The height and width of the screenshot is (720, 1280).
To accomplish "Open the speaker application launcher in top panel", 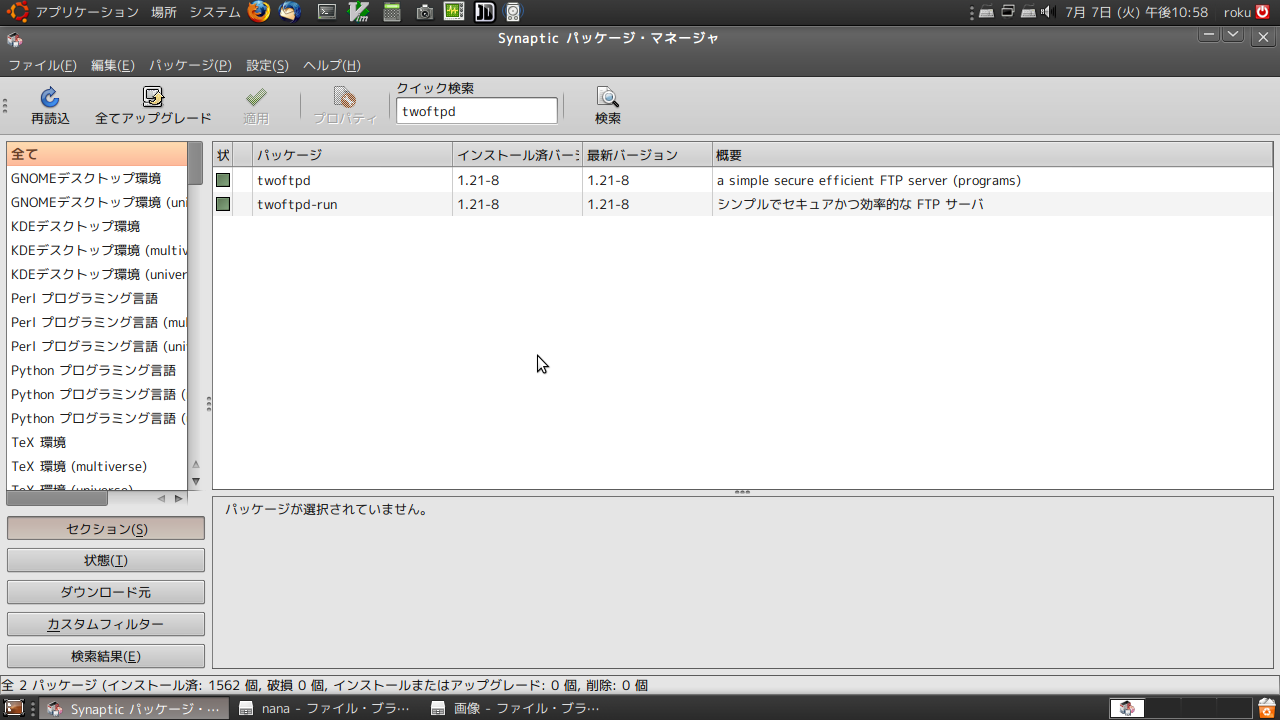I will coord(513,12).
